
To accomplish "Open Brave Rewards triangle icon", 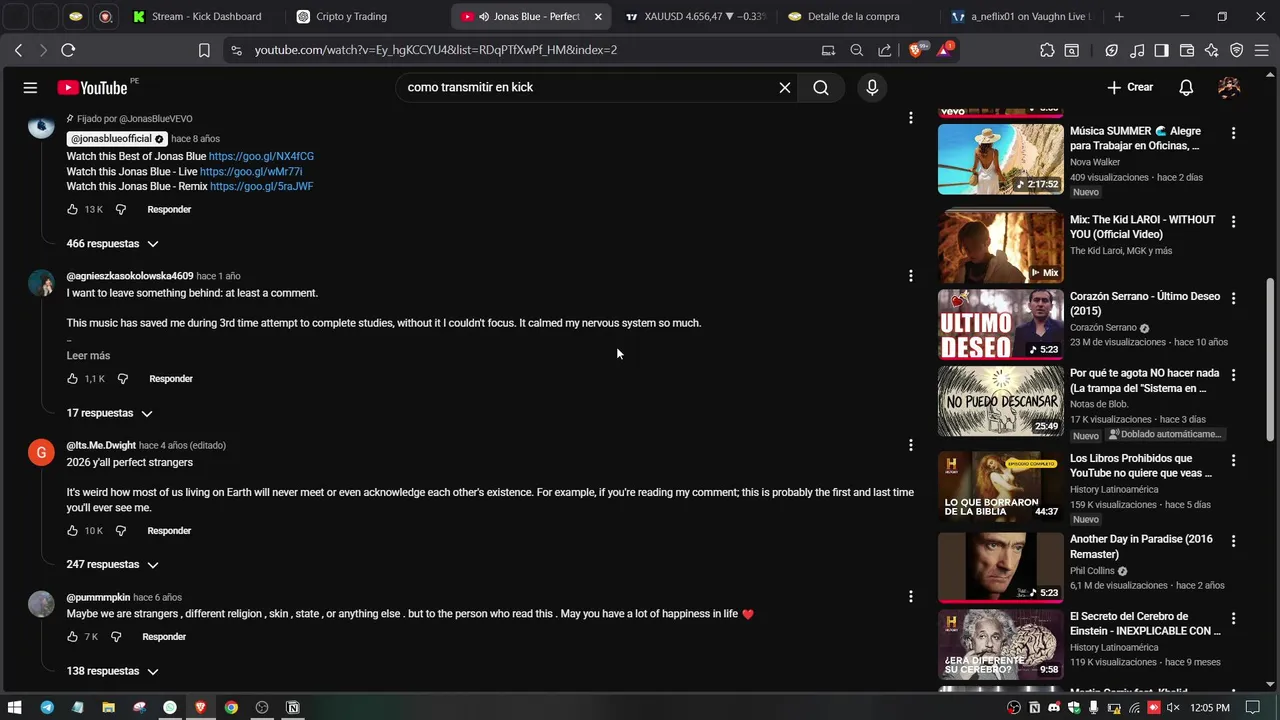I will (943, 50).
